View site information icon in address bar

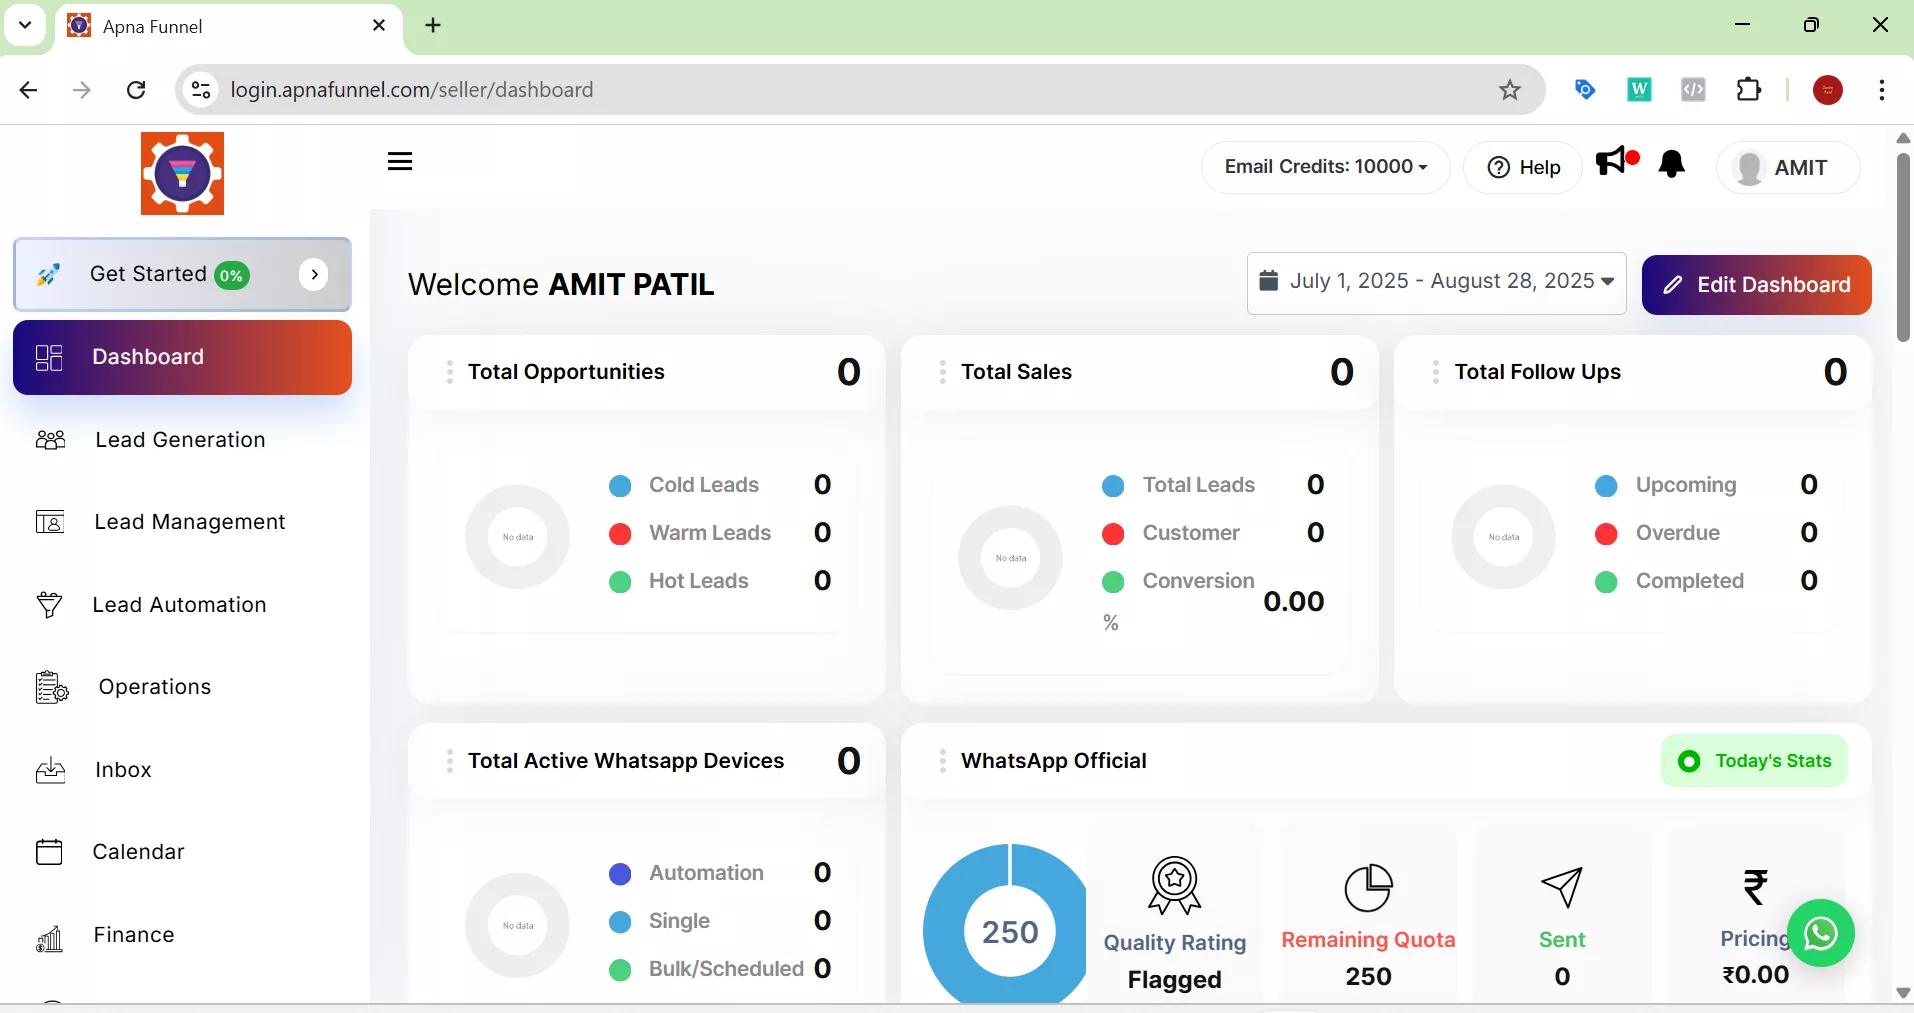coord(201,90)
